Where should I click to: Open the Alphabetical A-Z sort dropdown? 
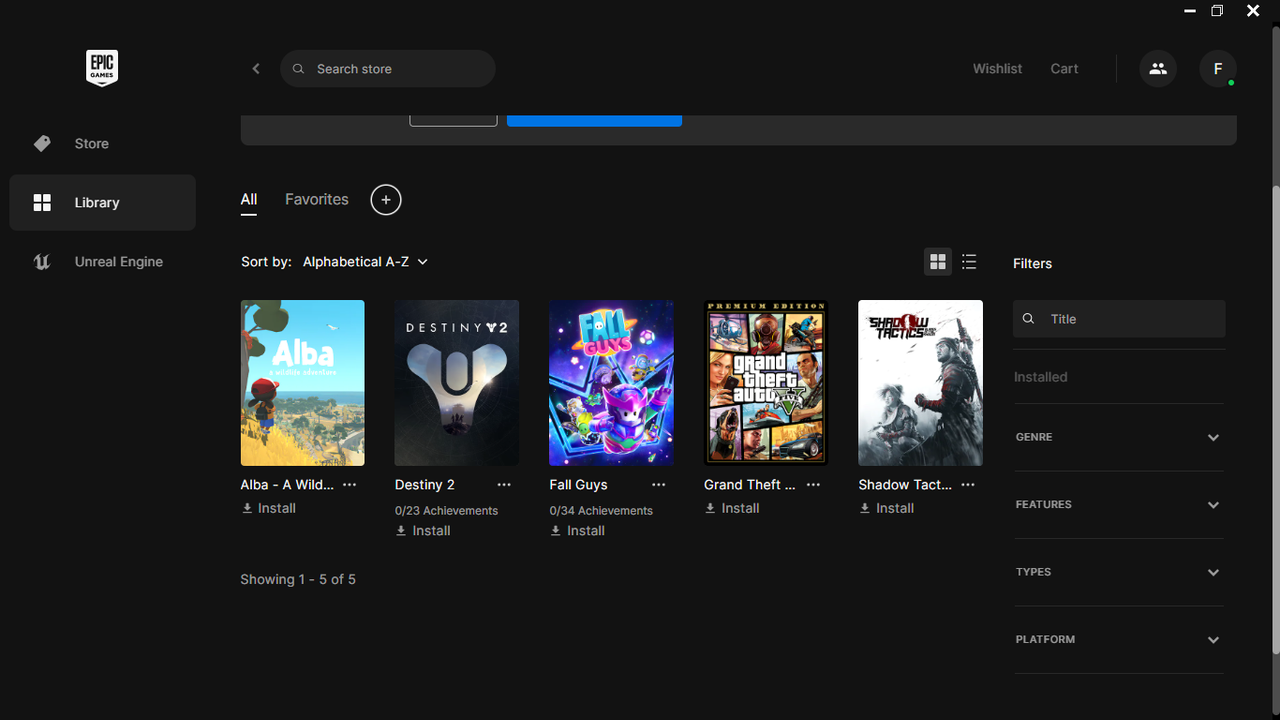[x=366, y=262]
